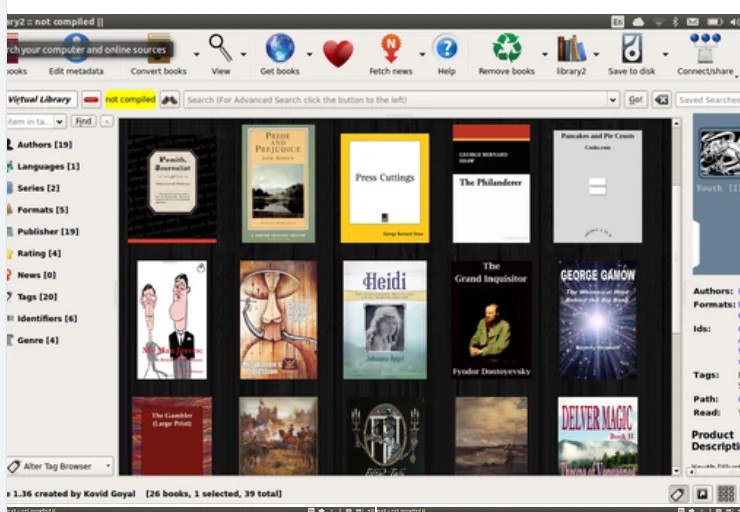740x512 pixels.
Task: Select The Gambler (Large Print) cover
Action: click(x=172, y=436)
